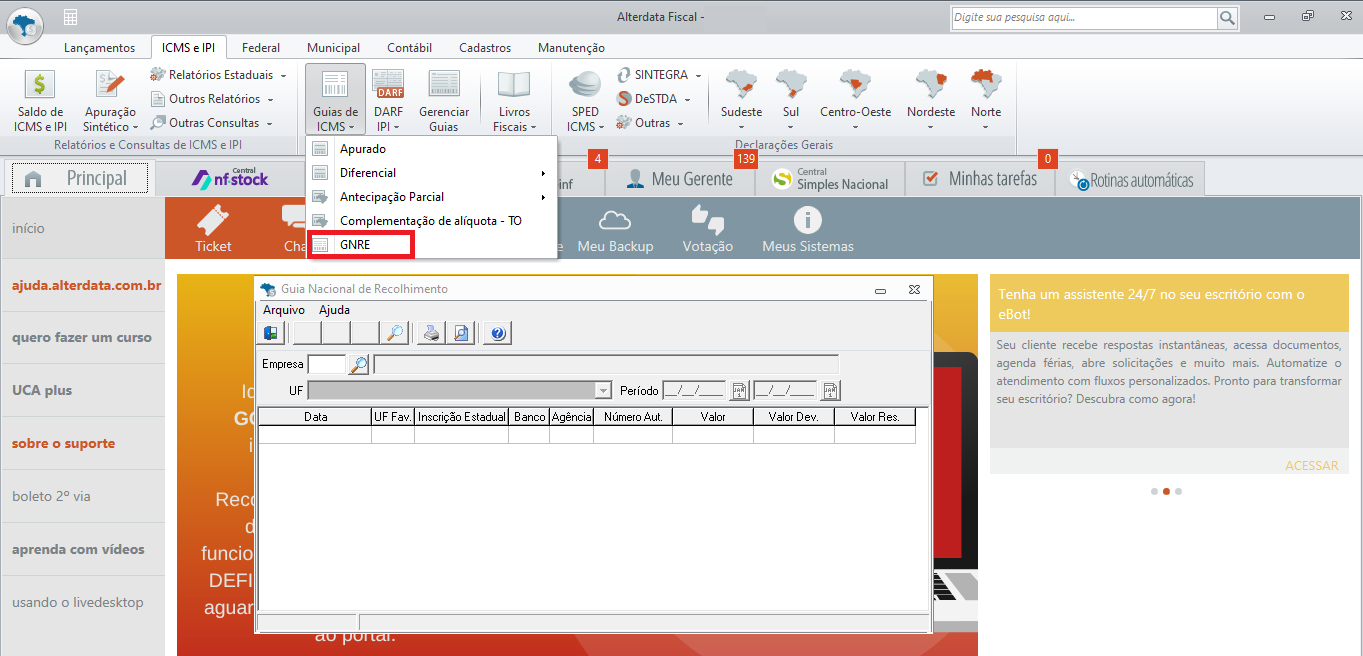1363x656 pixels.
Task: Switch to the Contábil ribbon tab
Action: click(409, 47)
